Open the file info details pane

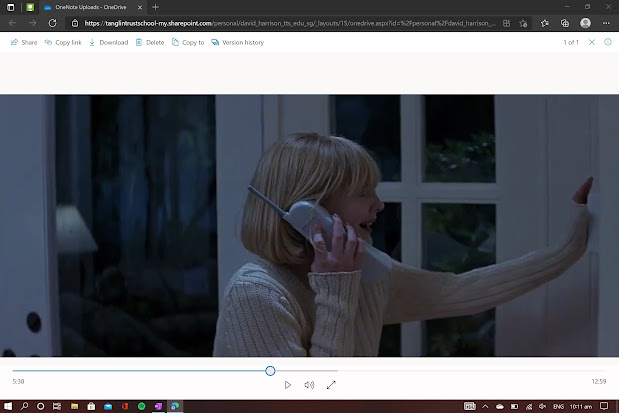click(x=608, y=42)
